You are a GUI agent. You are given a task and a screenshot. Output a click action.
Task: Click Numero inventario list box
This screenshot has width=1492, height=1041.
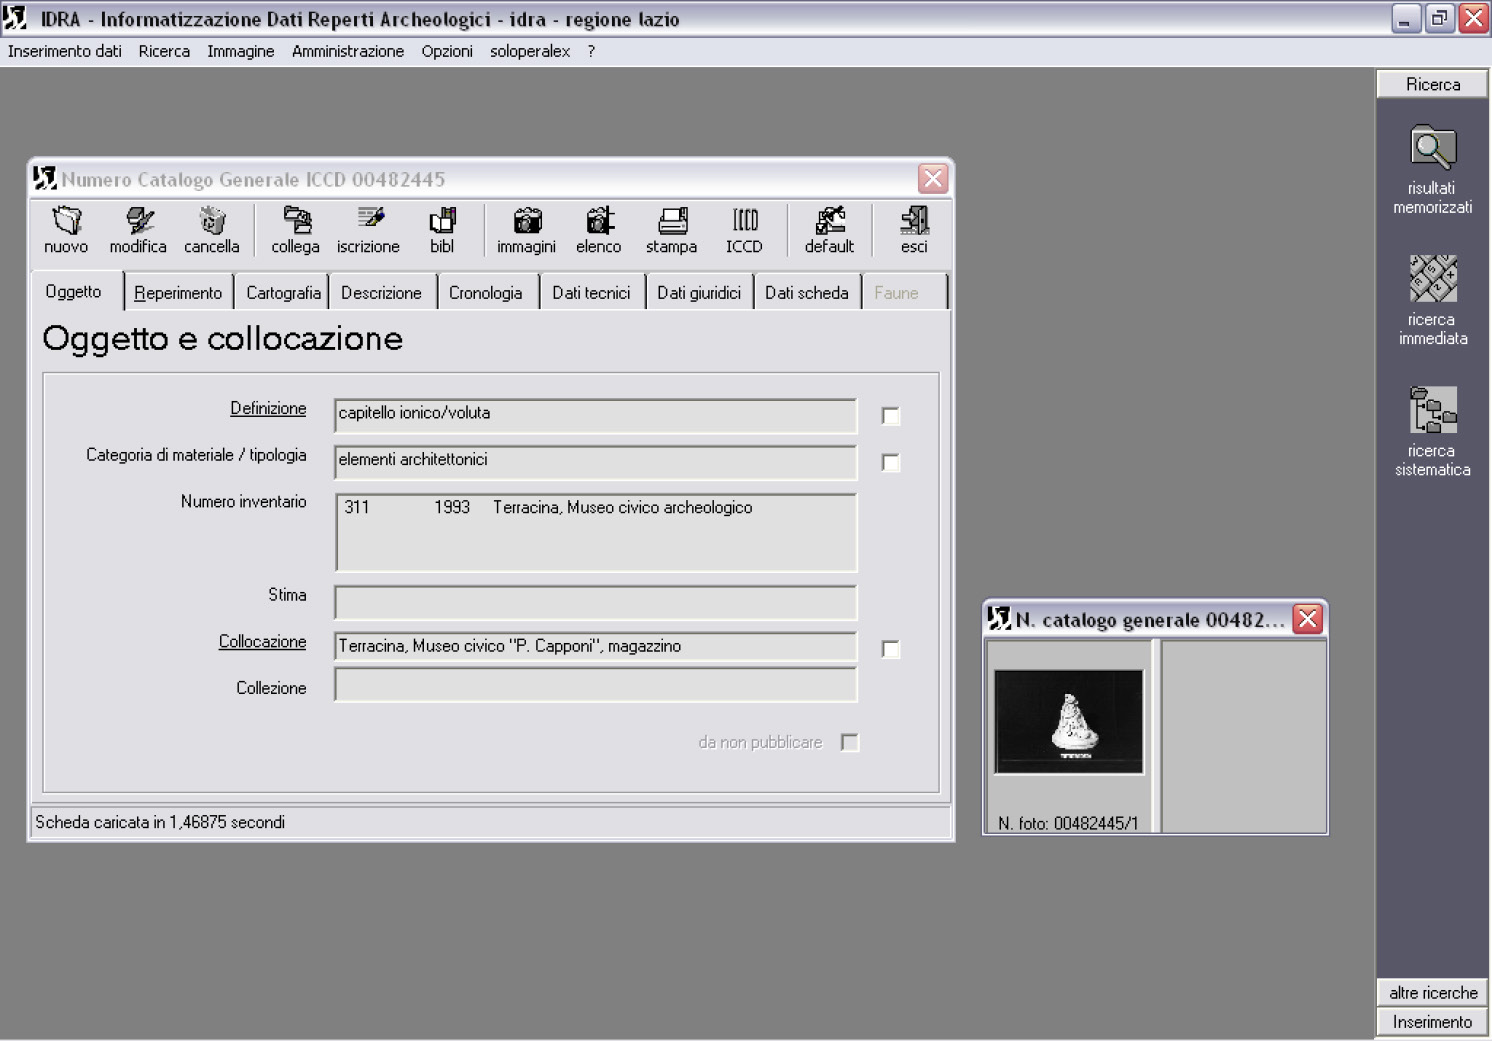(595, 532)
